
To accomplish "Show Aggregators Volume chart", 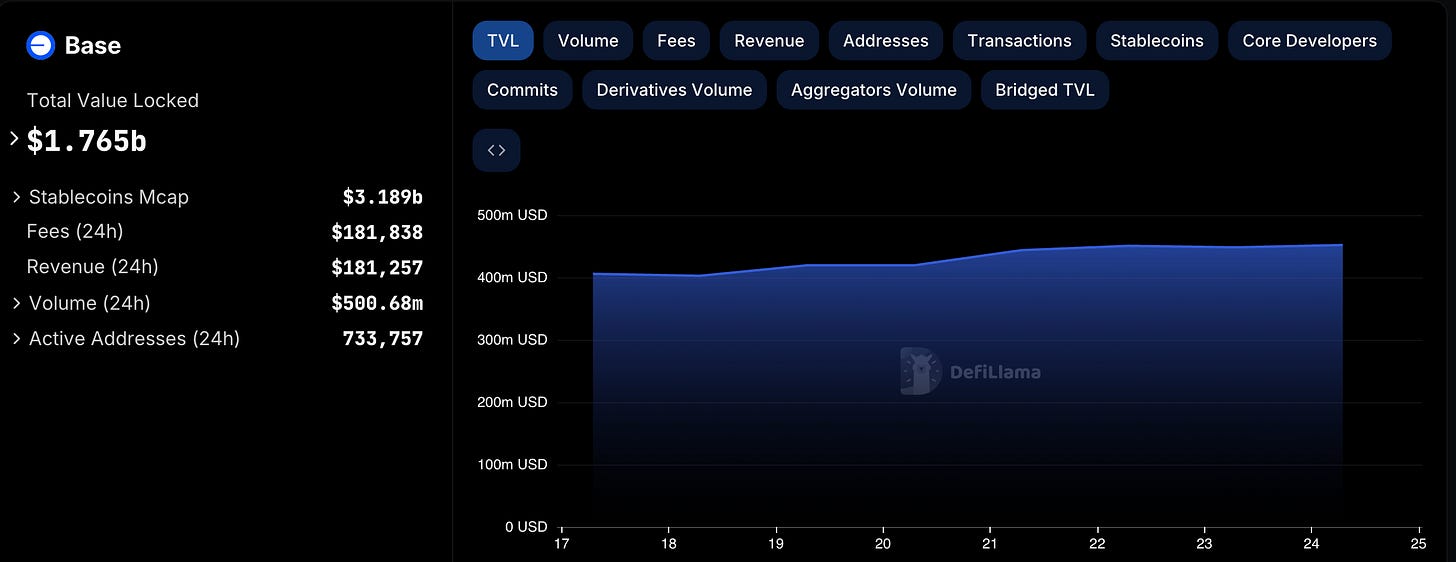I will point(874,90).
